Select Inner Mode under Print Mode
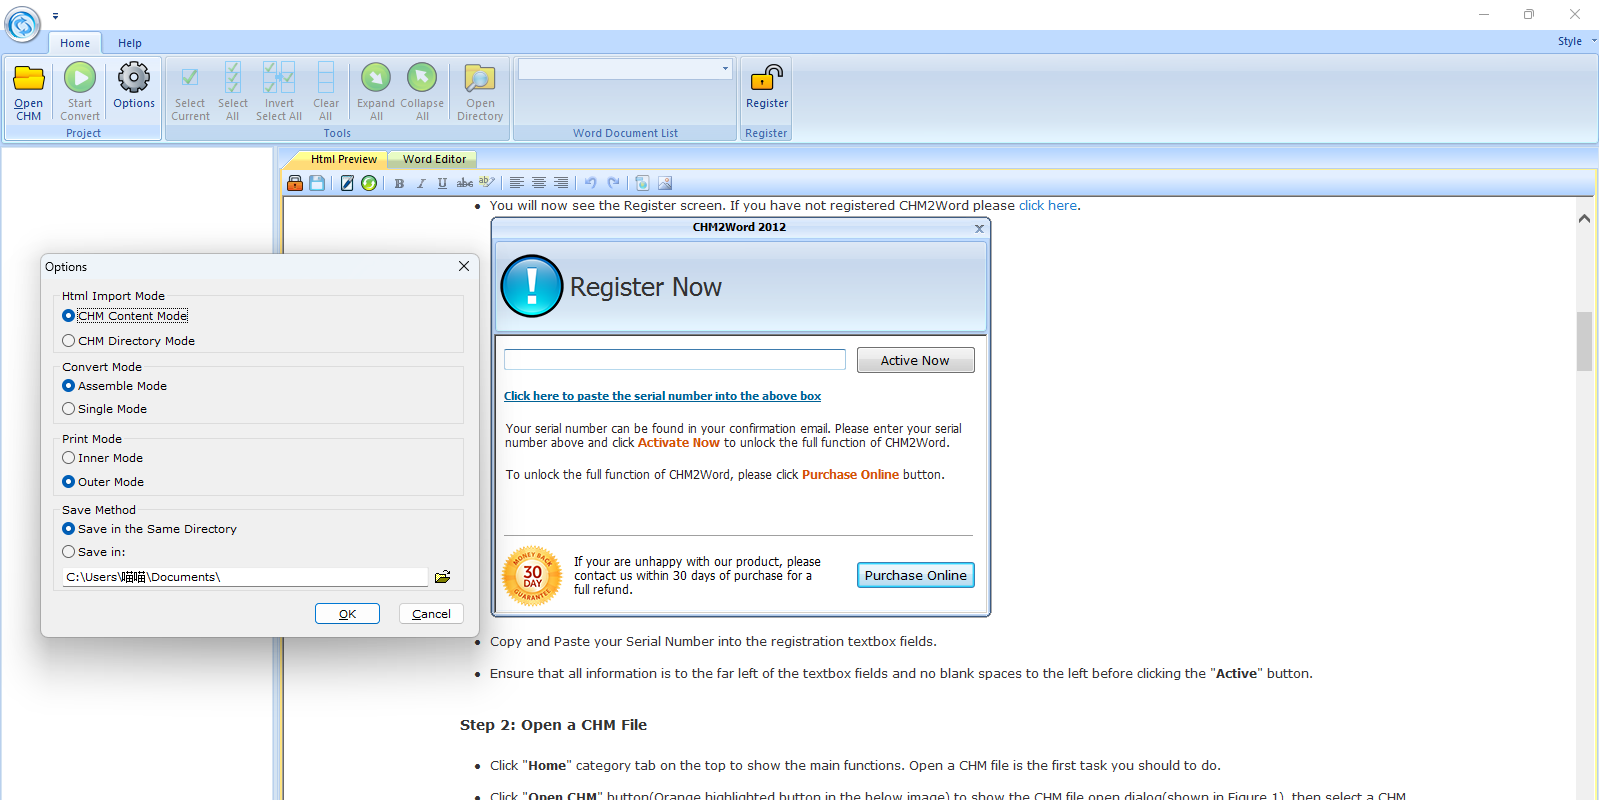 pyautogui.click(x=69, y=458)
